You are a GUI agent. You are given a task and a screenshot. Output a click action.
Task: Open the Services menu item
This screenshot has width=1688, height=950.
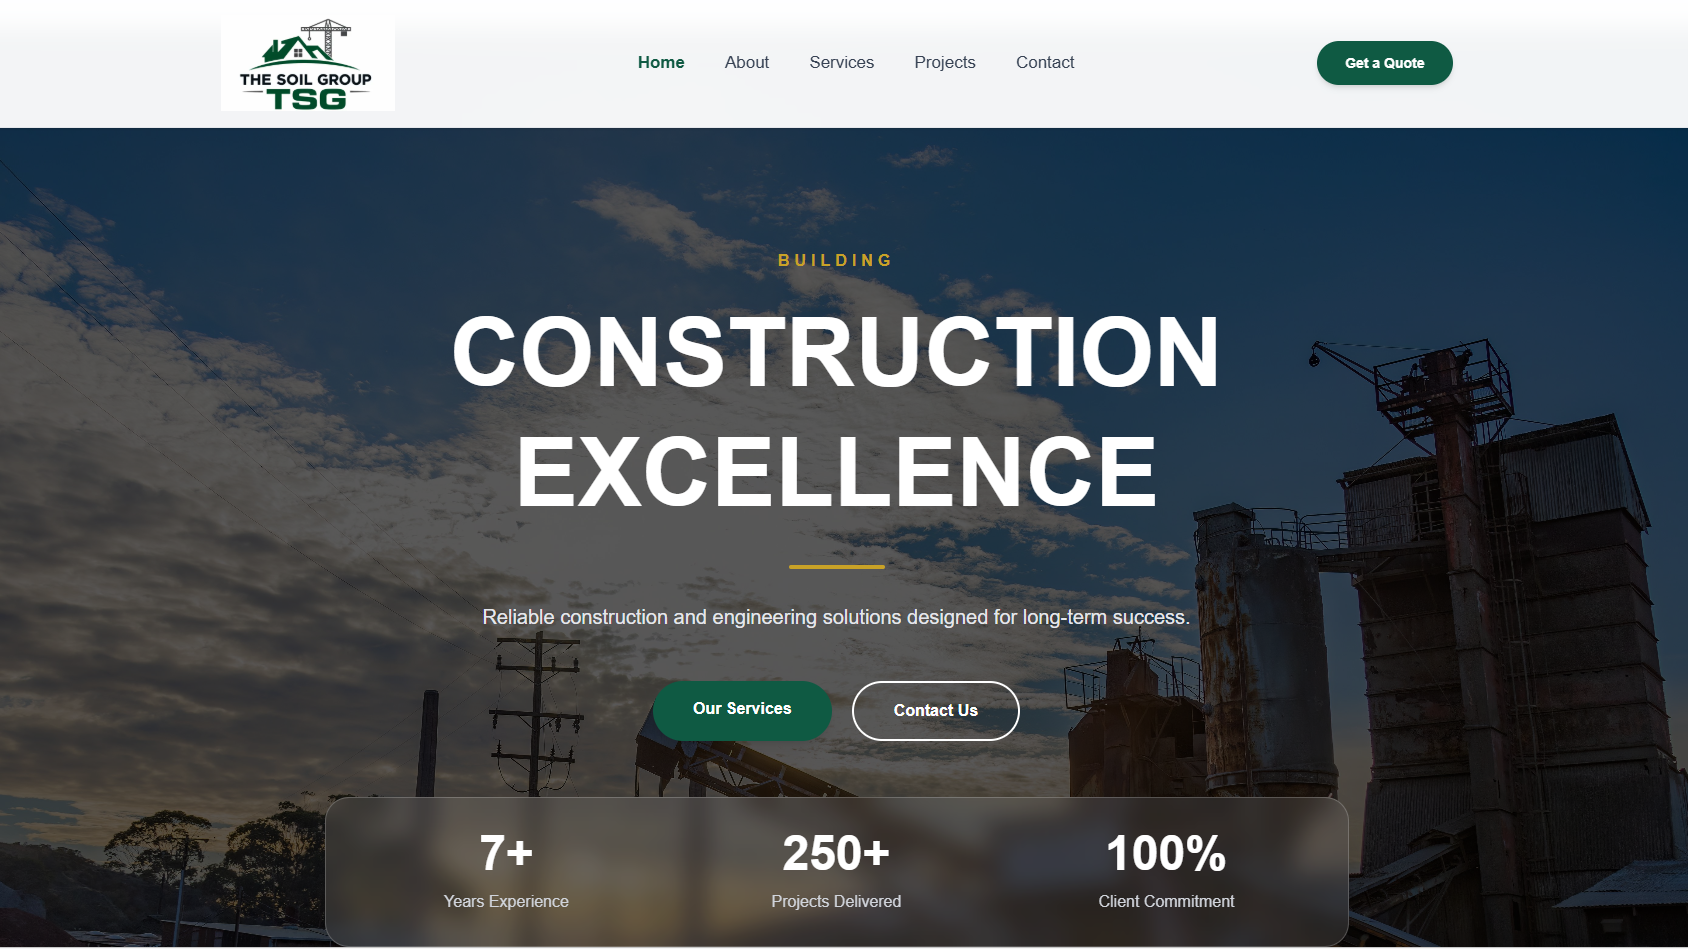tap(842, 62)
